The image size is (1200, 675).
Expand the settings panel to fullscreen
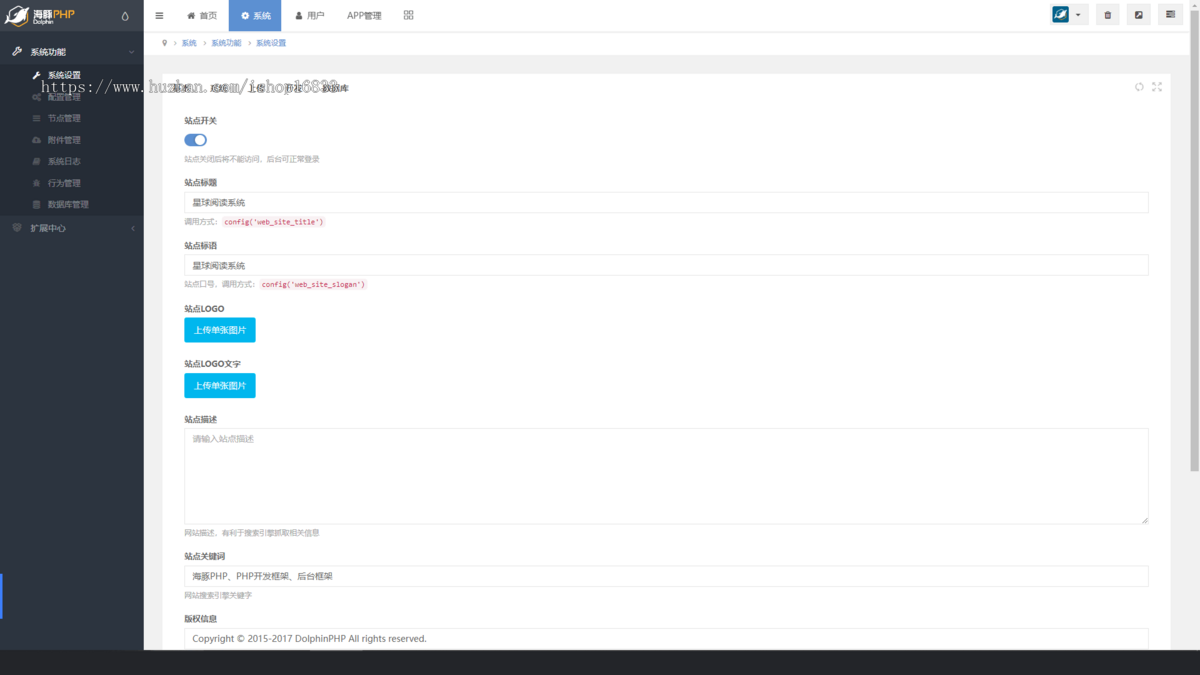click(x=1157, y=87)
